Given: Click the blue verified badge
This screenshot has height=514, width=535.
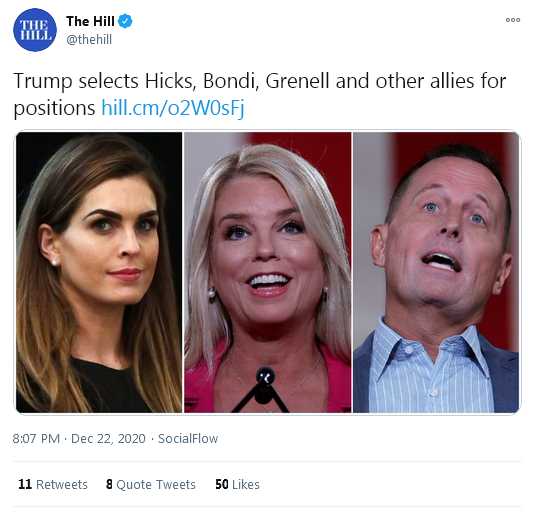Looking at the screenshot, I should pos(125,21).
